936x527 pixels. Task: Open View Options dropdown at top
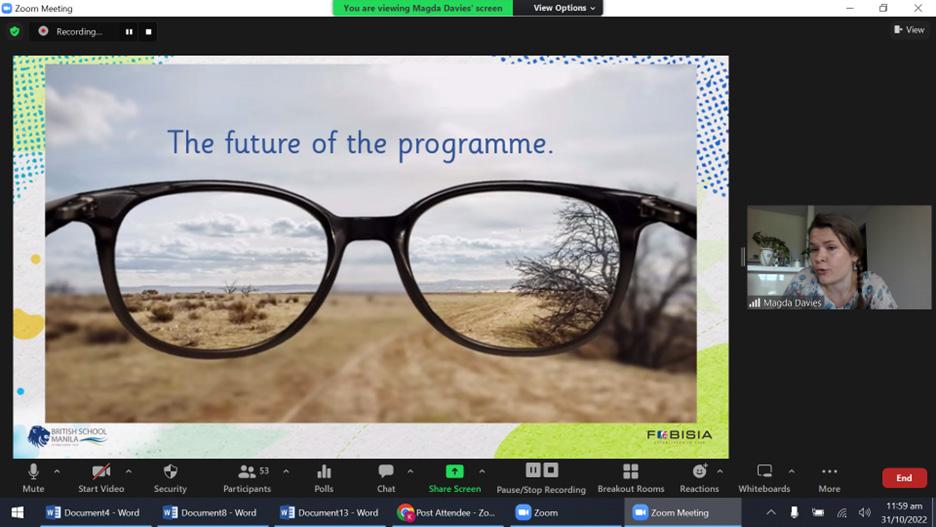564,8
